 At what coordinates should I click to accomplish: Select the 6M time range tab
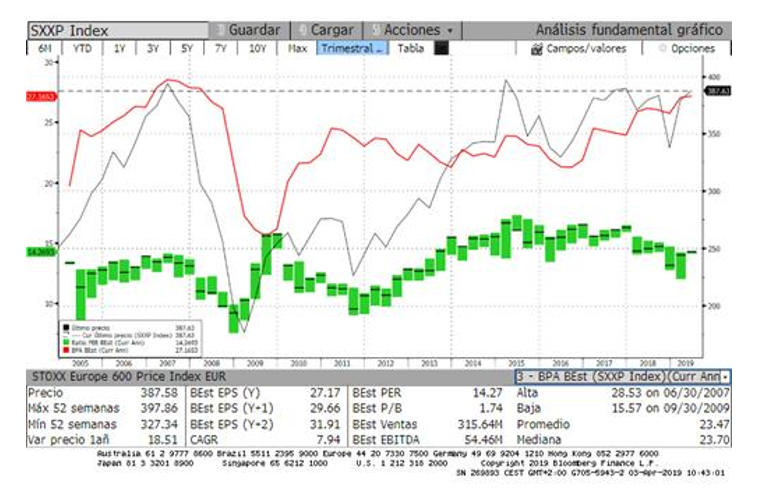pos(44,48)
